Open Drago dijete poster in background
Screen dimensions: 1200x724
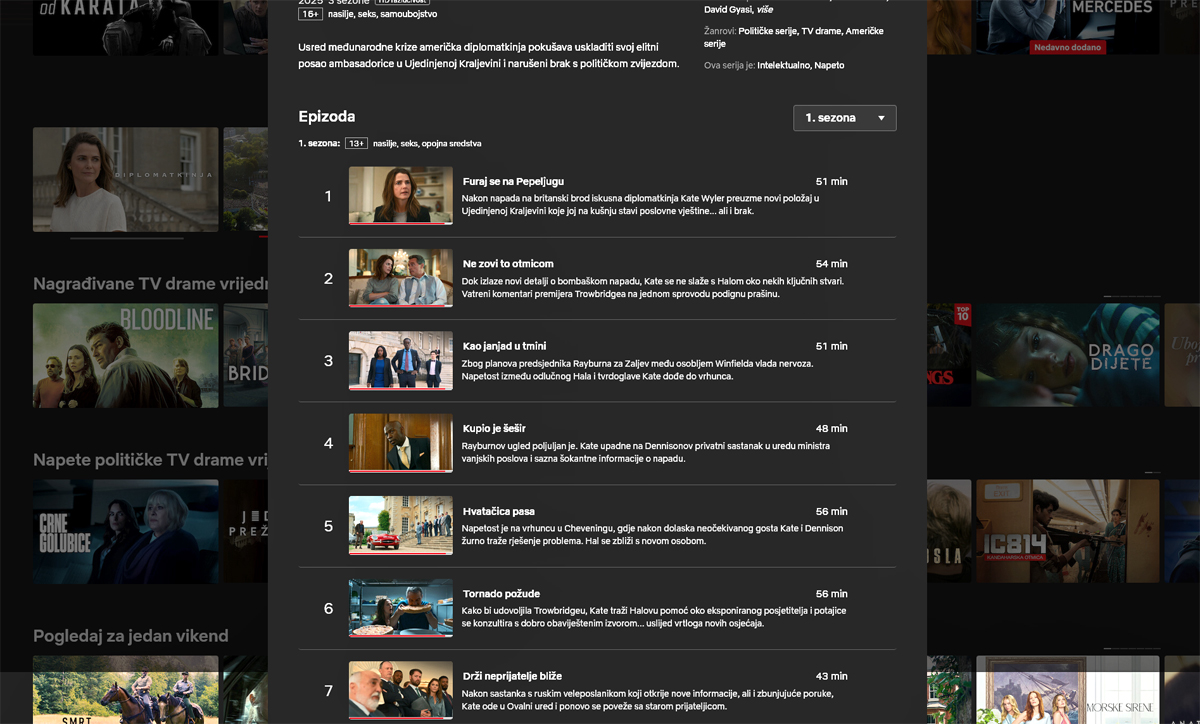[x=1068, y=355]
